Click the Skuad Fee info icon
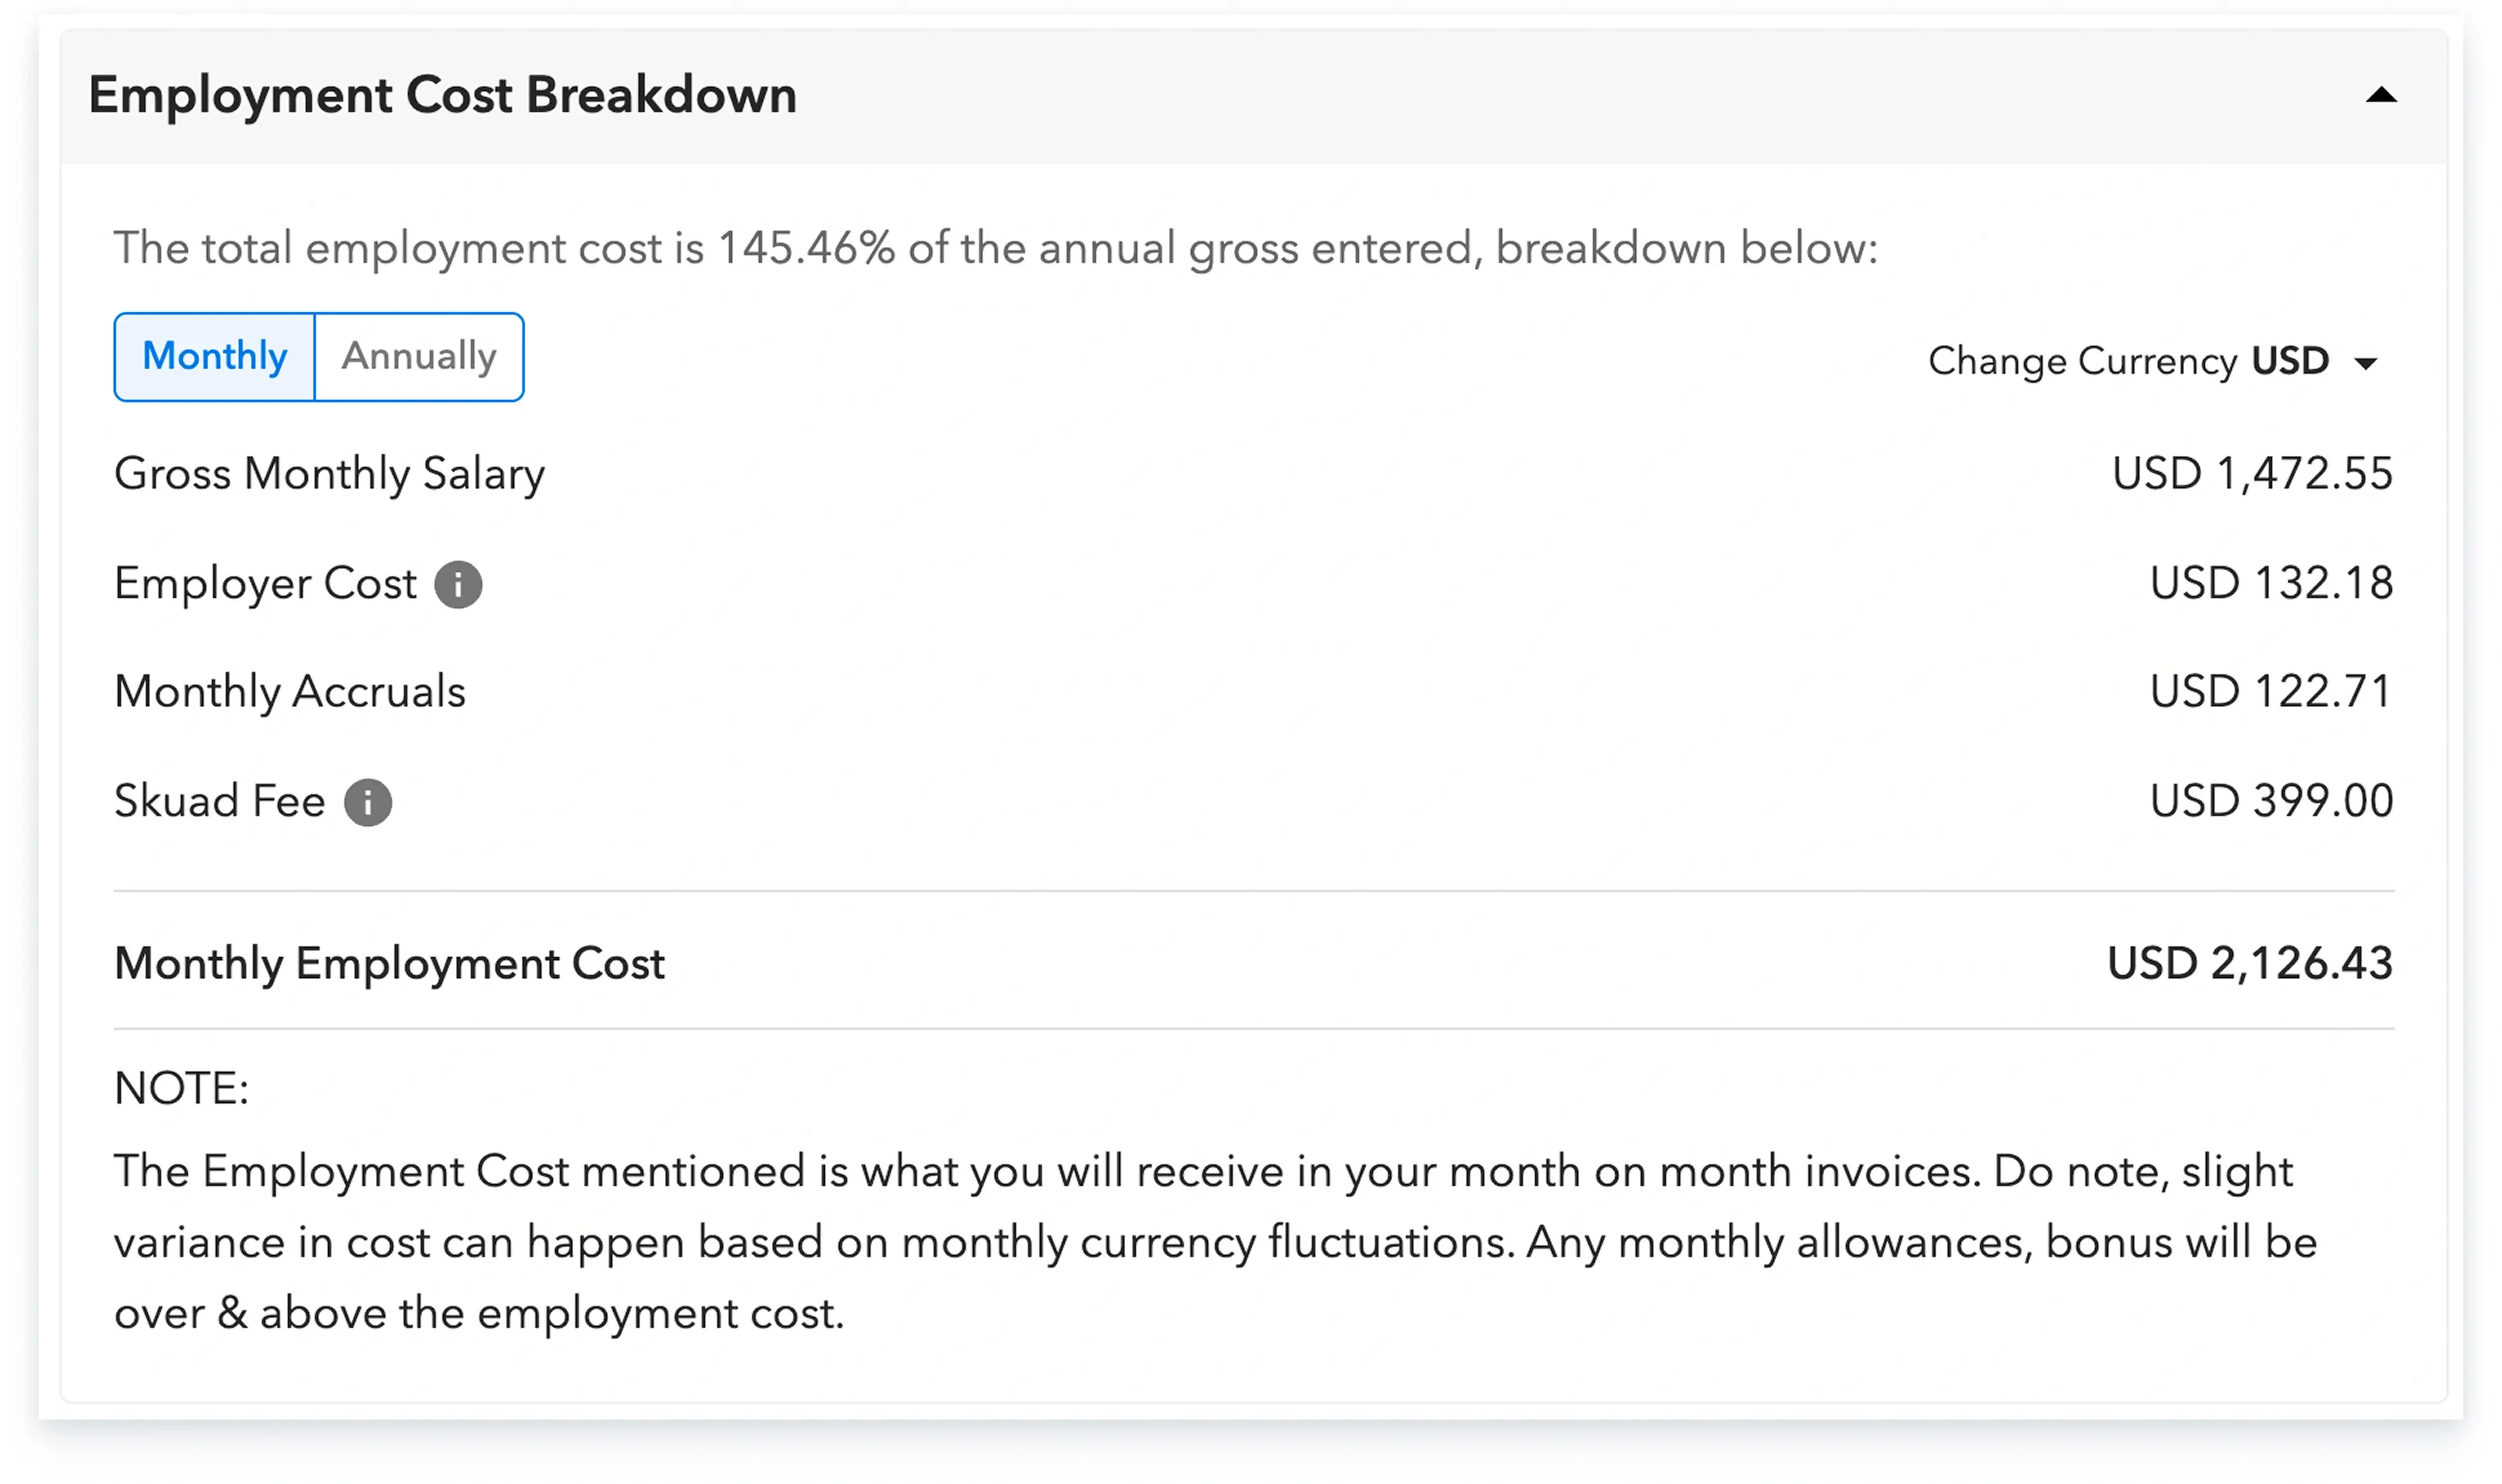The height and width of the screenshot is (1484, 2502). [x=368, y=802]
